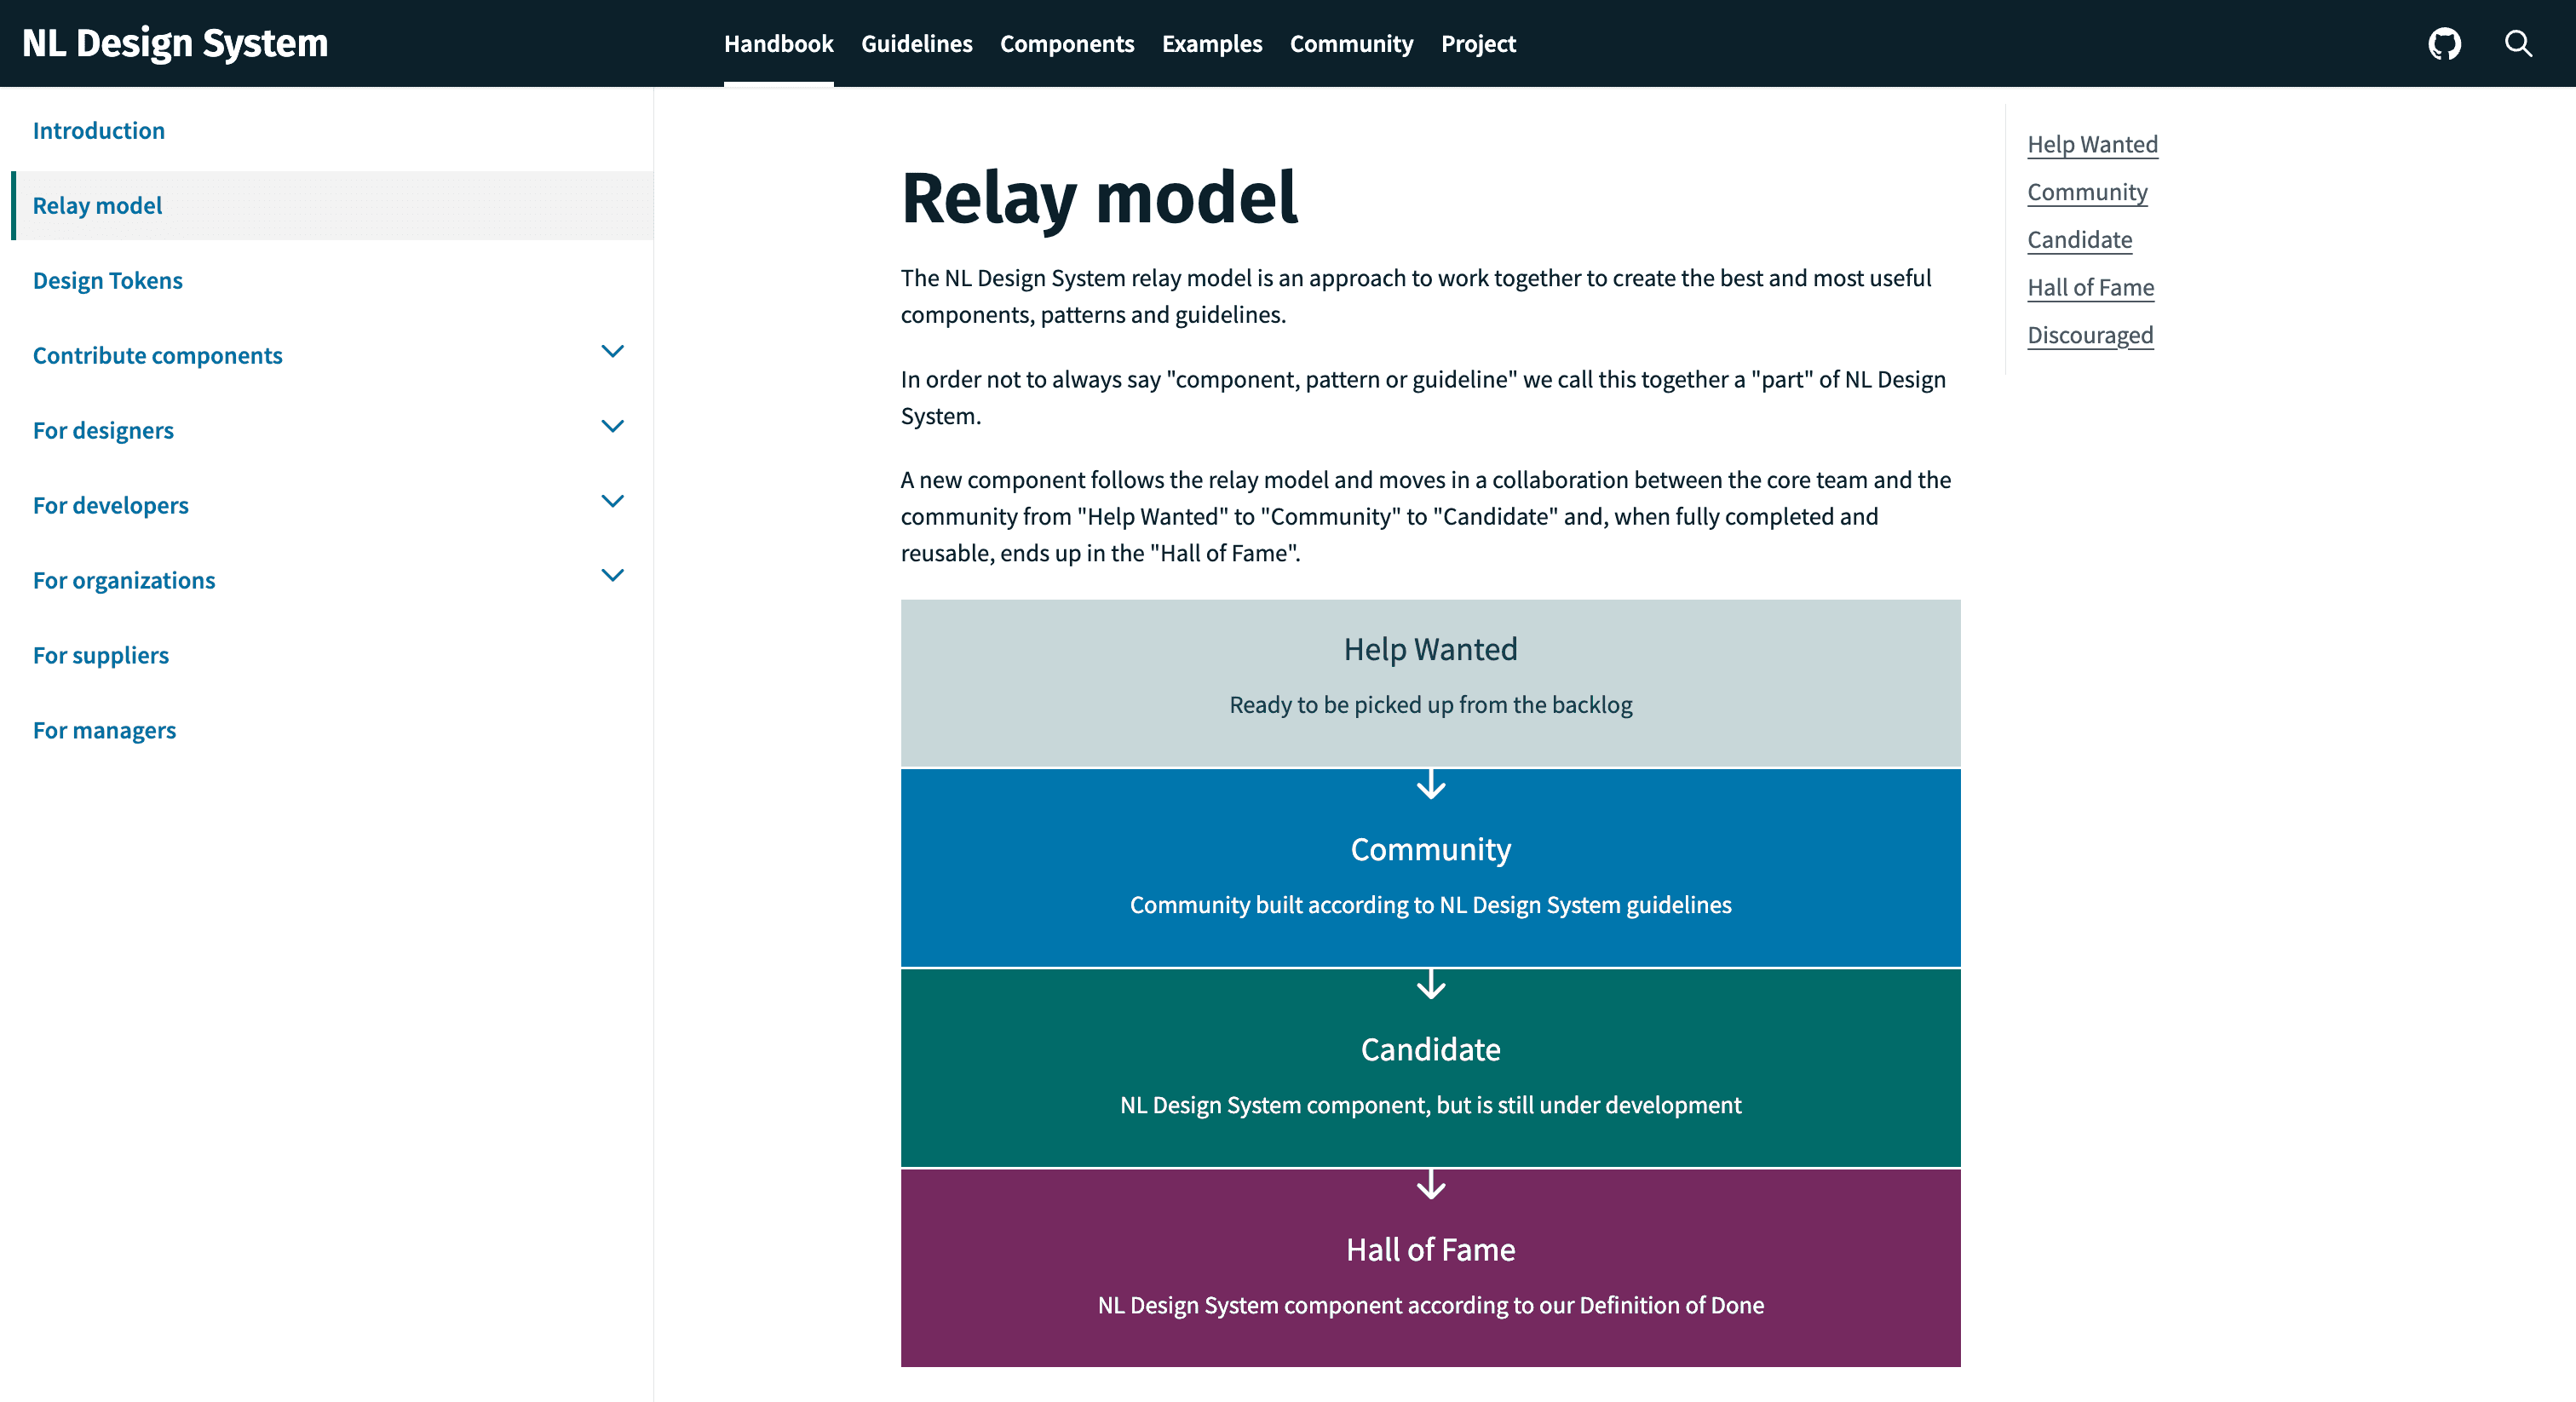Open the Design Tokens sidebar page
This screenshot has width=2576, height=1402.
(108, 281)
